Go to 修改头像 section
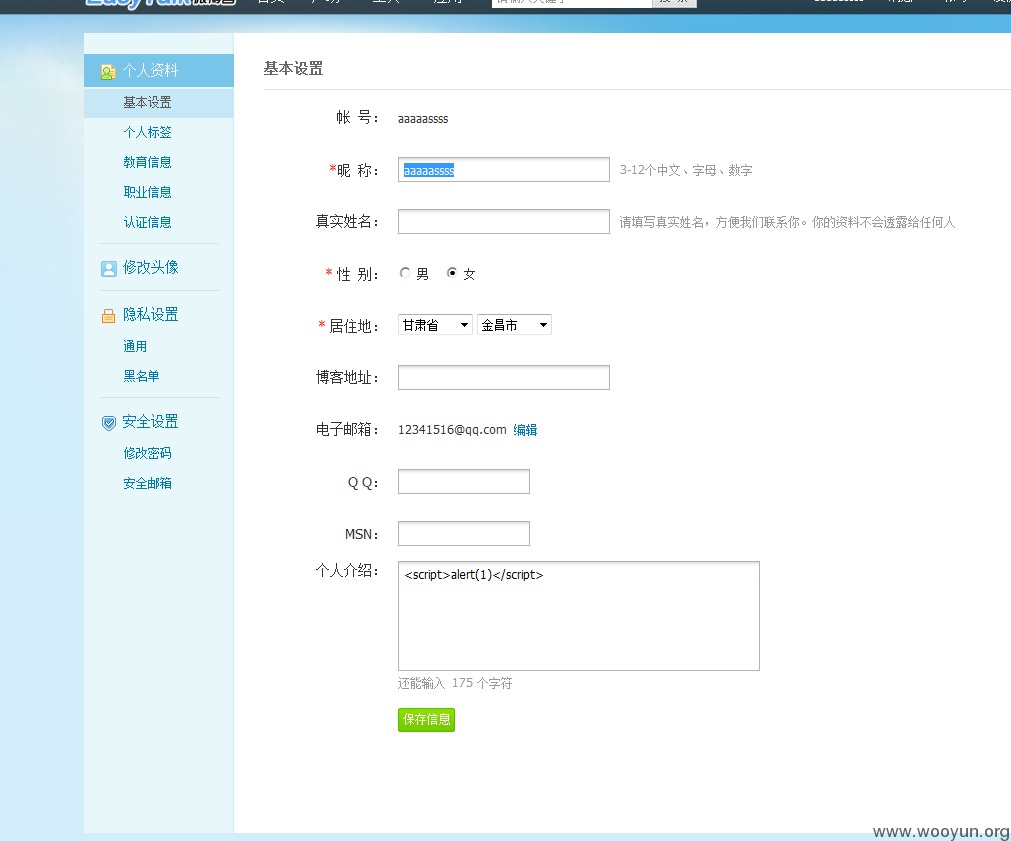 [x=150, y=267]
